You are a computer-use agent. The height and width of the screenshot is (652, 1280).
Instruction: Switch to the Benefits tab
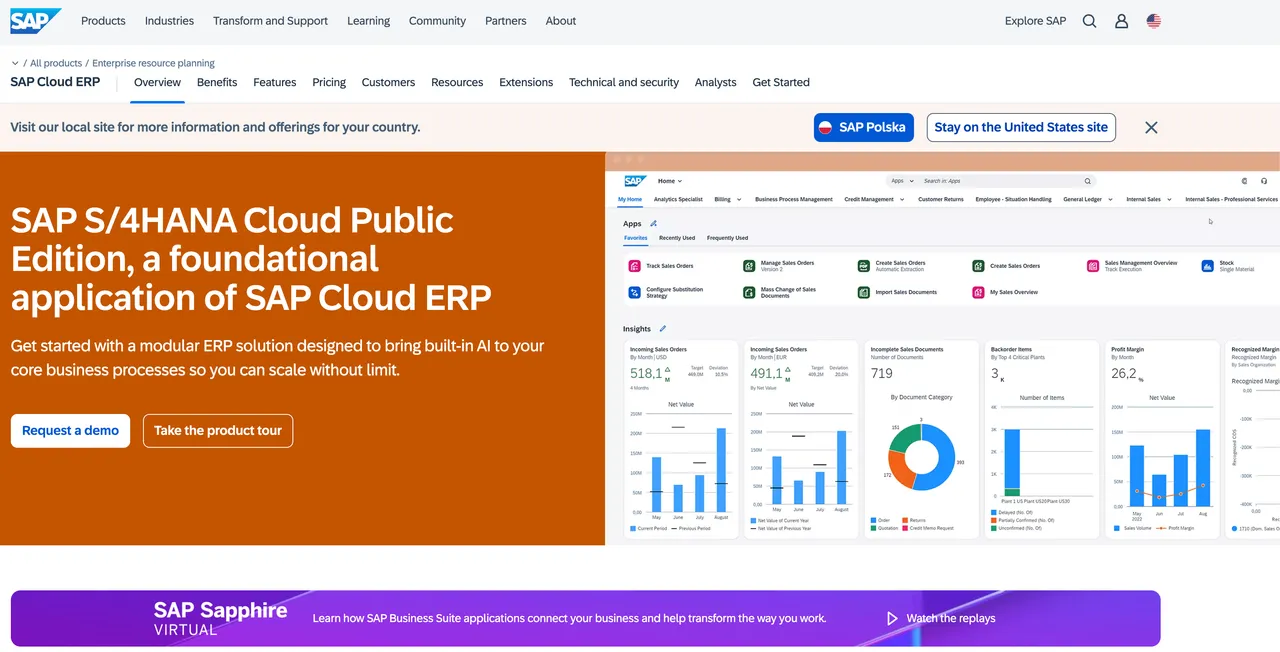coord(217,82)
